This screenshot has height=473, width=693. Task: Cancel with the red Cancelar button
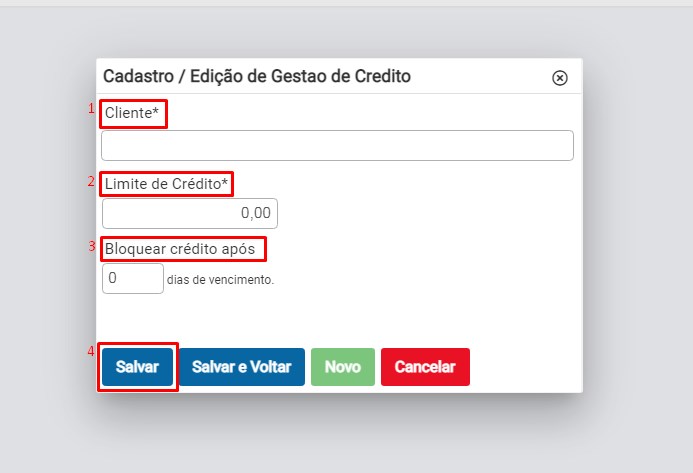click(x=425, y=367)
